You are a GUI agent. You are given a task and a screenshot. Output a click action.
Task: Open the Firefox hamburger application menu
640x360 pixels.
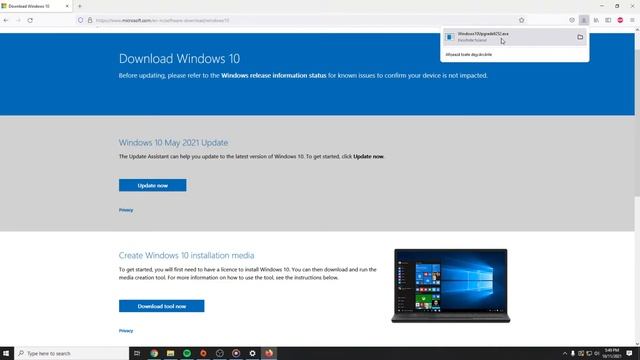[632, 20]
